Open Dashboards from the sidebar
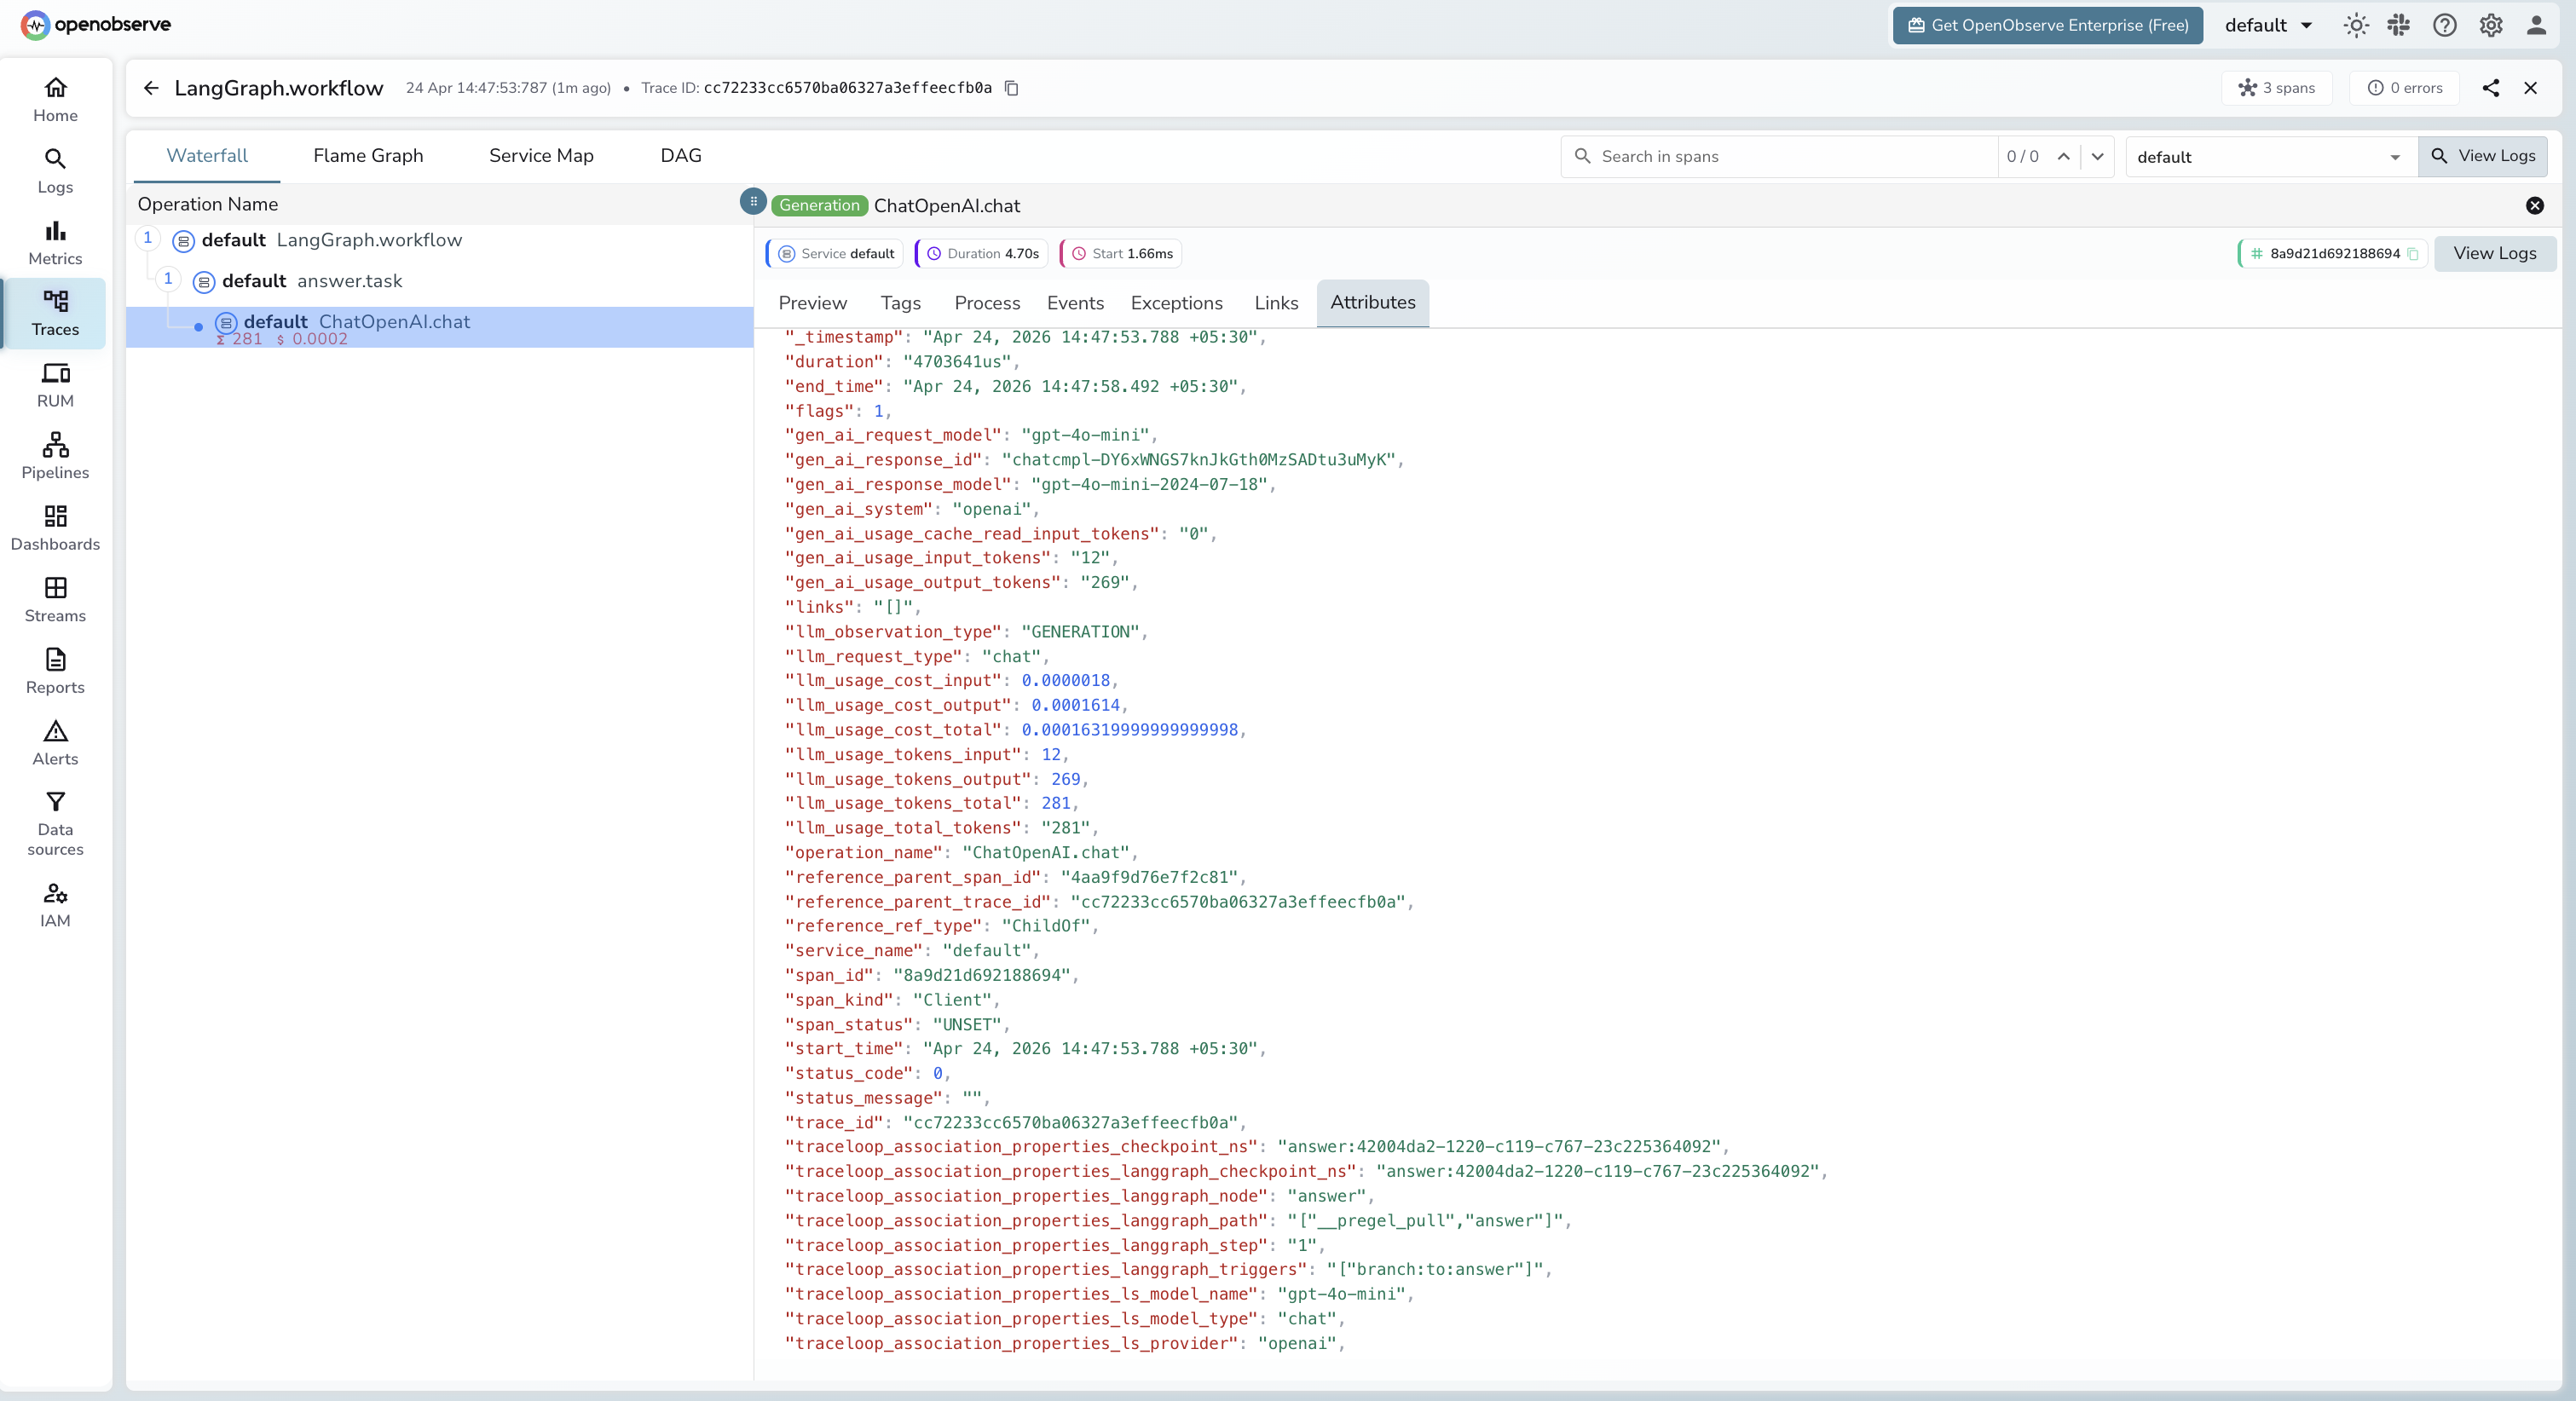This screenshot has height=1401, width=2576. (55, 529)
